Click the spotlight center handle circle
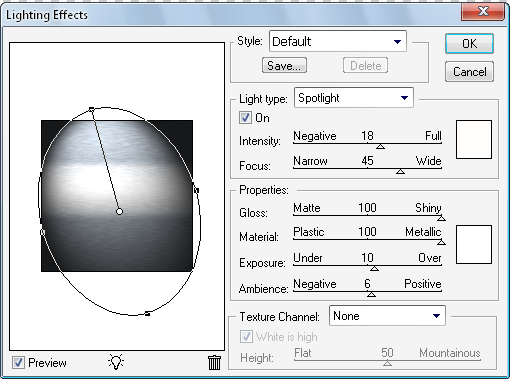510x379 pixels. point(119,211)
